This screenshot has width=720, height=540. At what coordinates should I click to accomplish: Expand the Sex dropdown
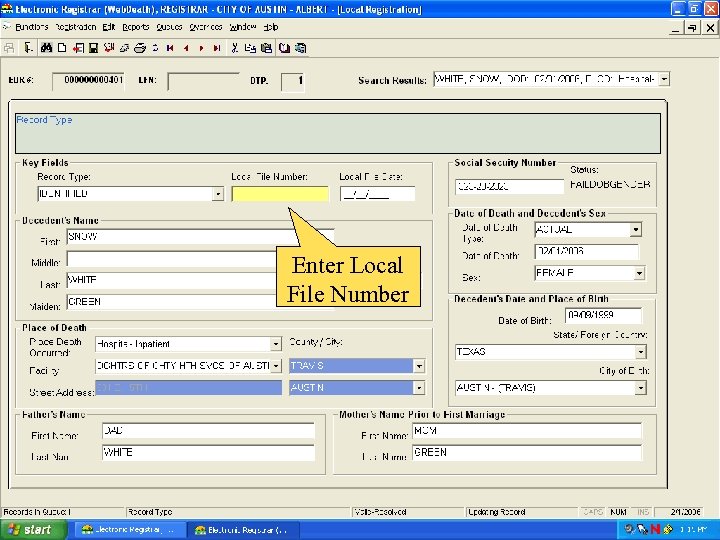639,273
